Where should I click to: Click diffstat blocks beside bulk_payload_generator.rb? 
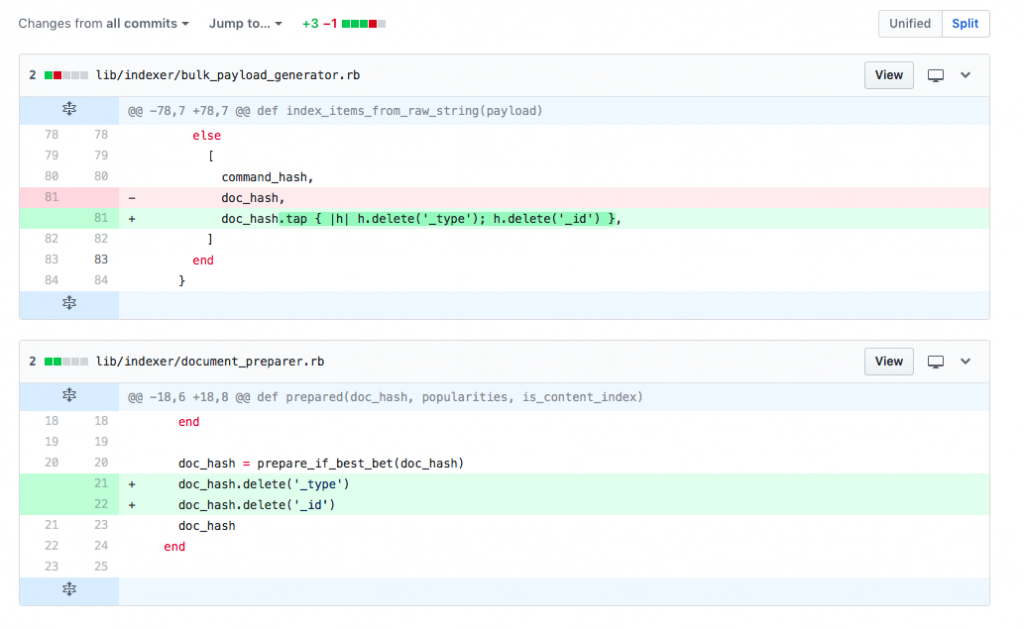(66, 75)
